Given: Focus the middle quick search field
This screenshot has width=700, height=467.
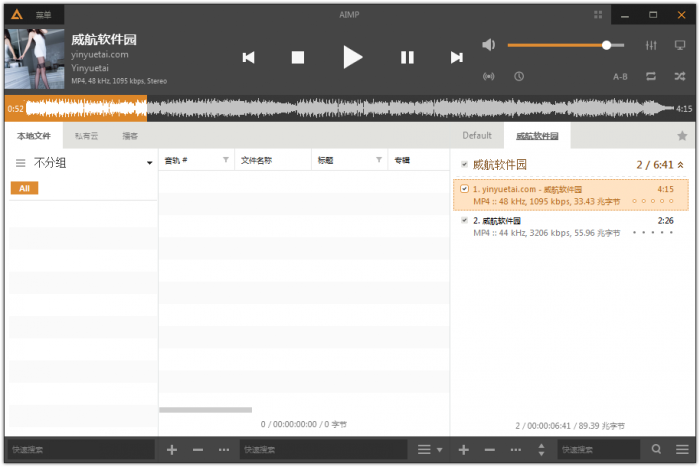Looking at the screenshot, I should [x=324, y=450].
